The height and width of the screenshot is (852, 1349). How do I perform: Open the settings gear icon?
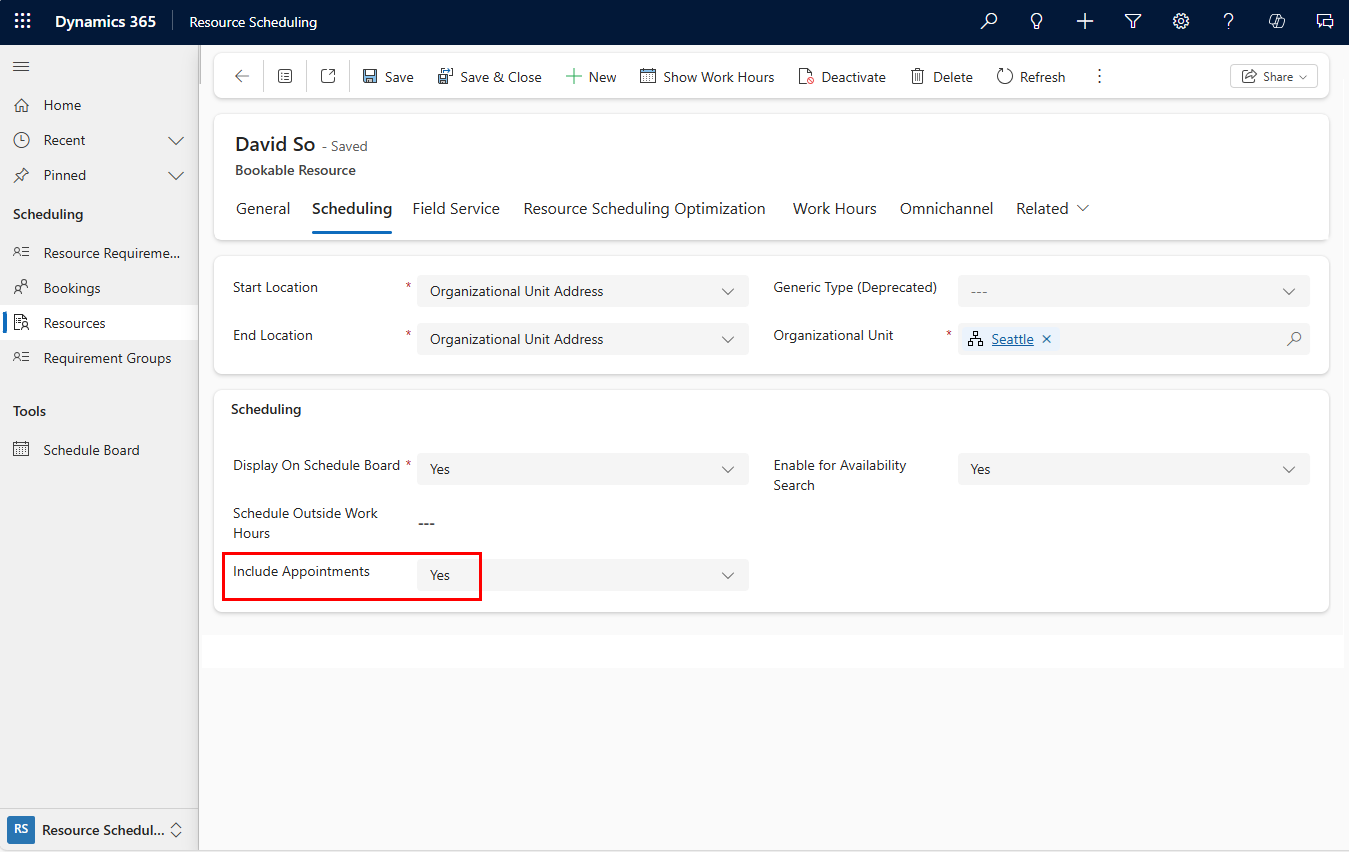1180,20
